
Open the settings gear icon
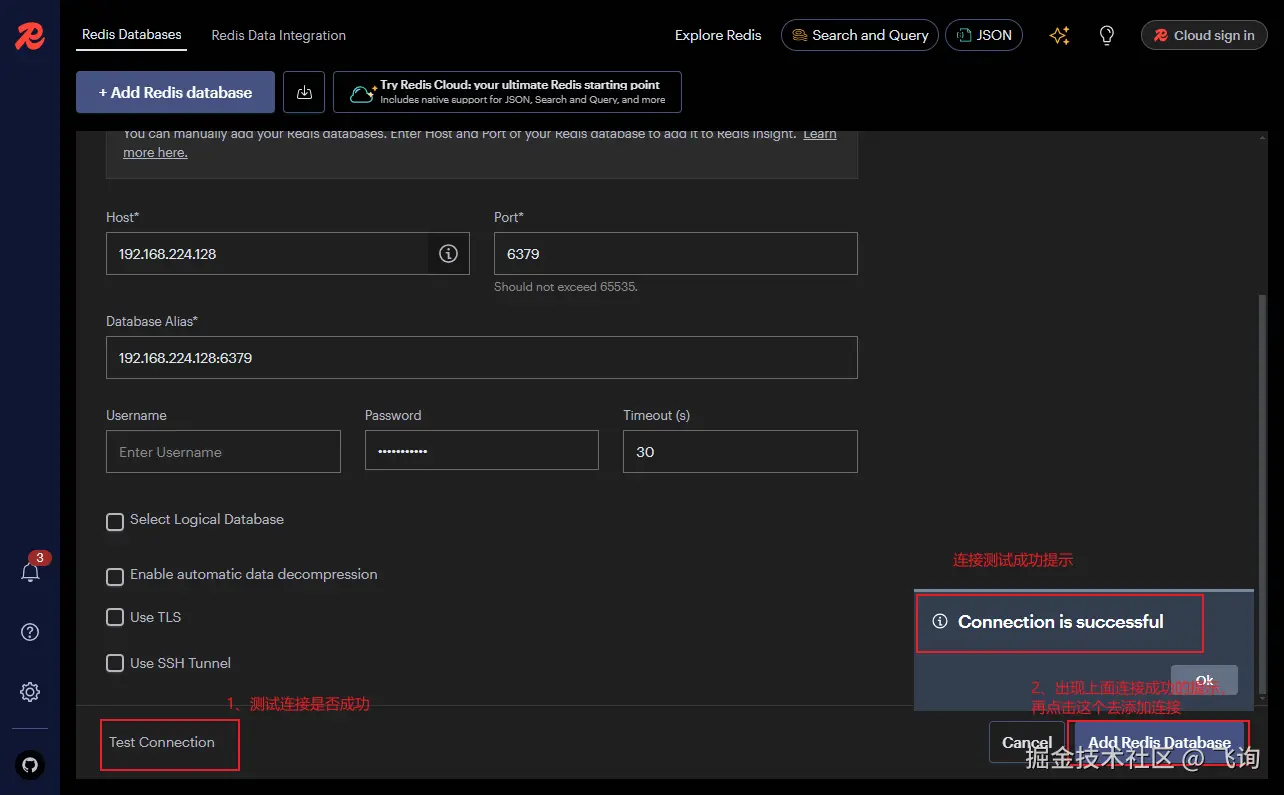30,692
